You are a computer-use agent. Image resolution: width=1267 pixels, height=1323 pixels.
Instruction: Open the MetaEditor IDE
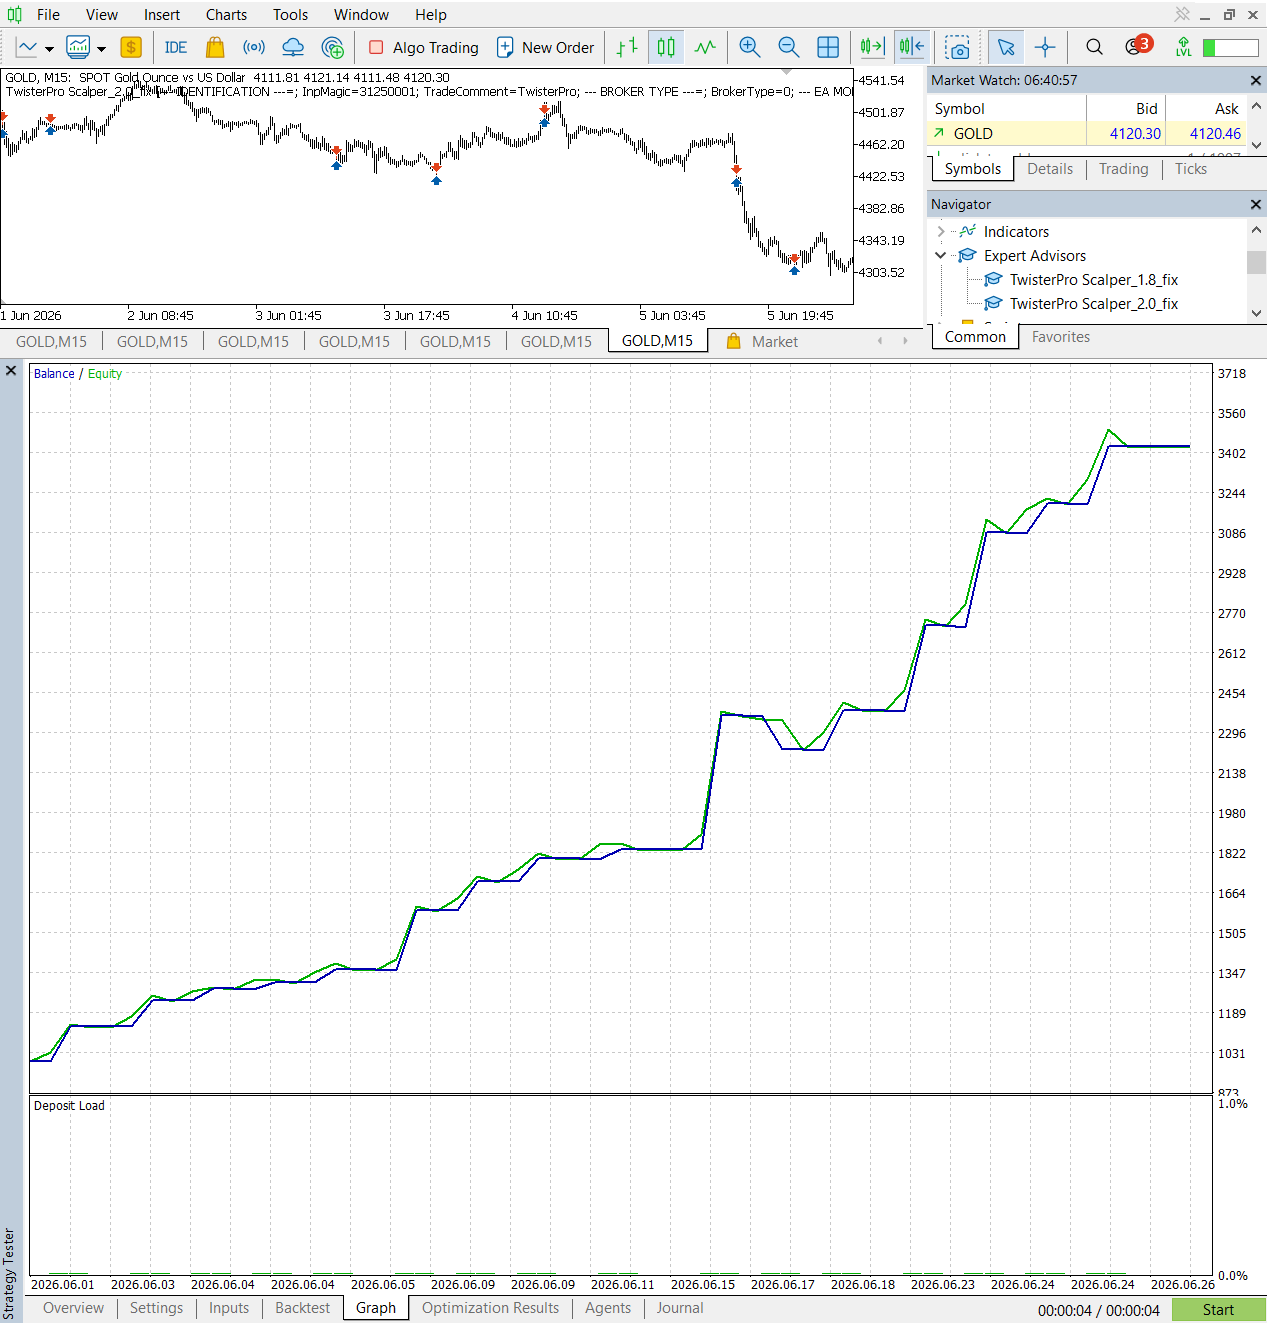[x=176, y=47]
